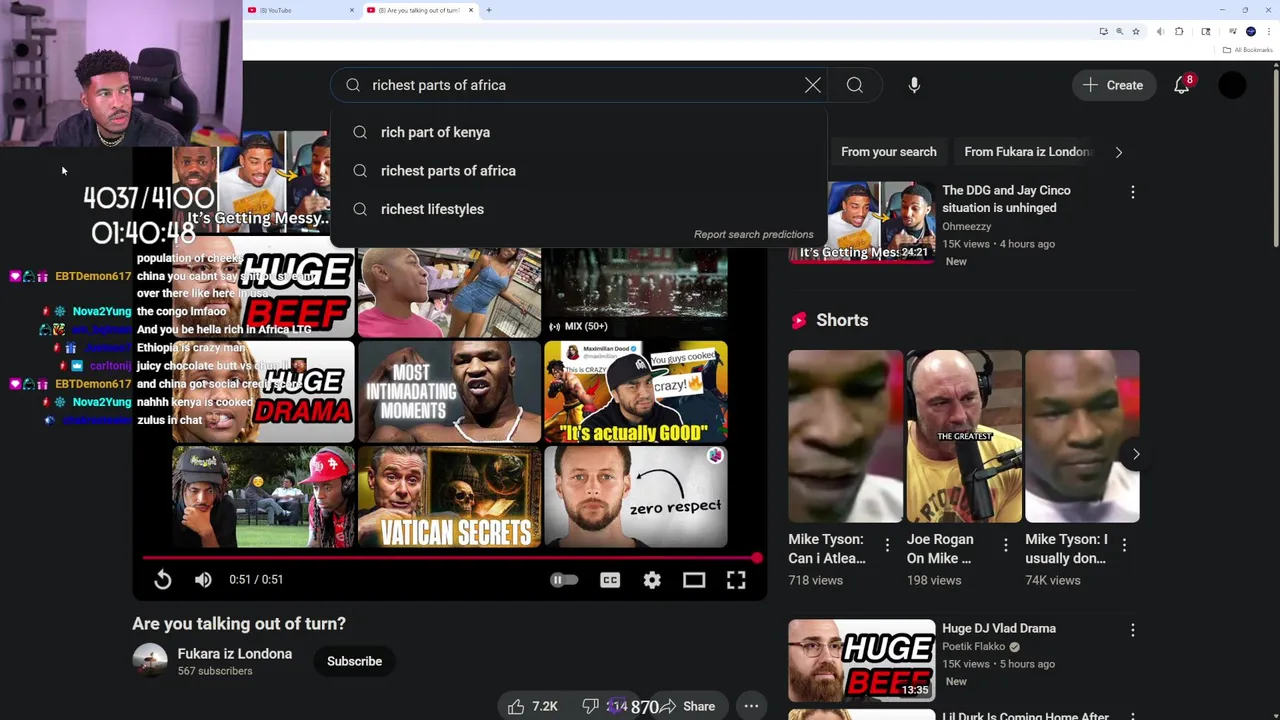Click 'Report search predictions' link
This screenshot has width=1280, height=720.
click(x=753, y=234)
